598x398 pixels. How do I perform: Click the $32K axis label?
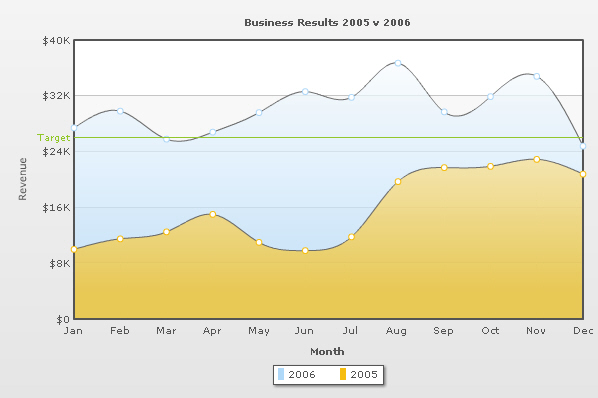point(56,95)
